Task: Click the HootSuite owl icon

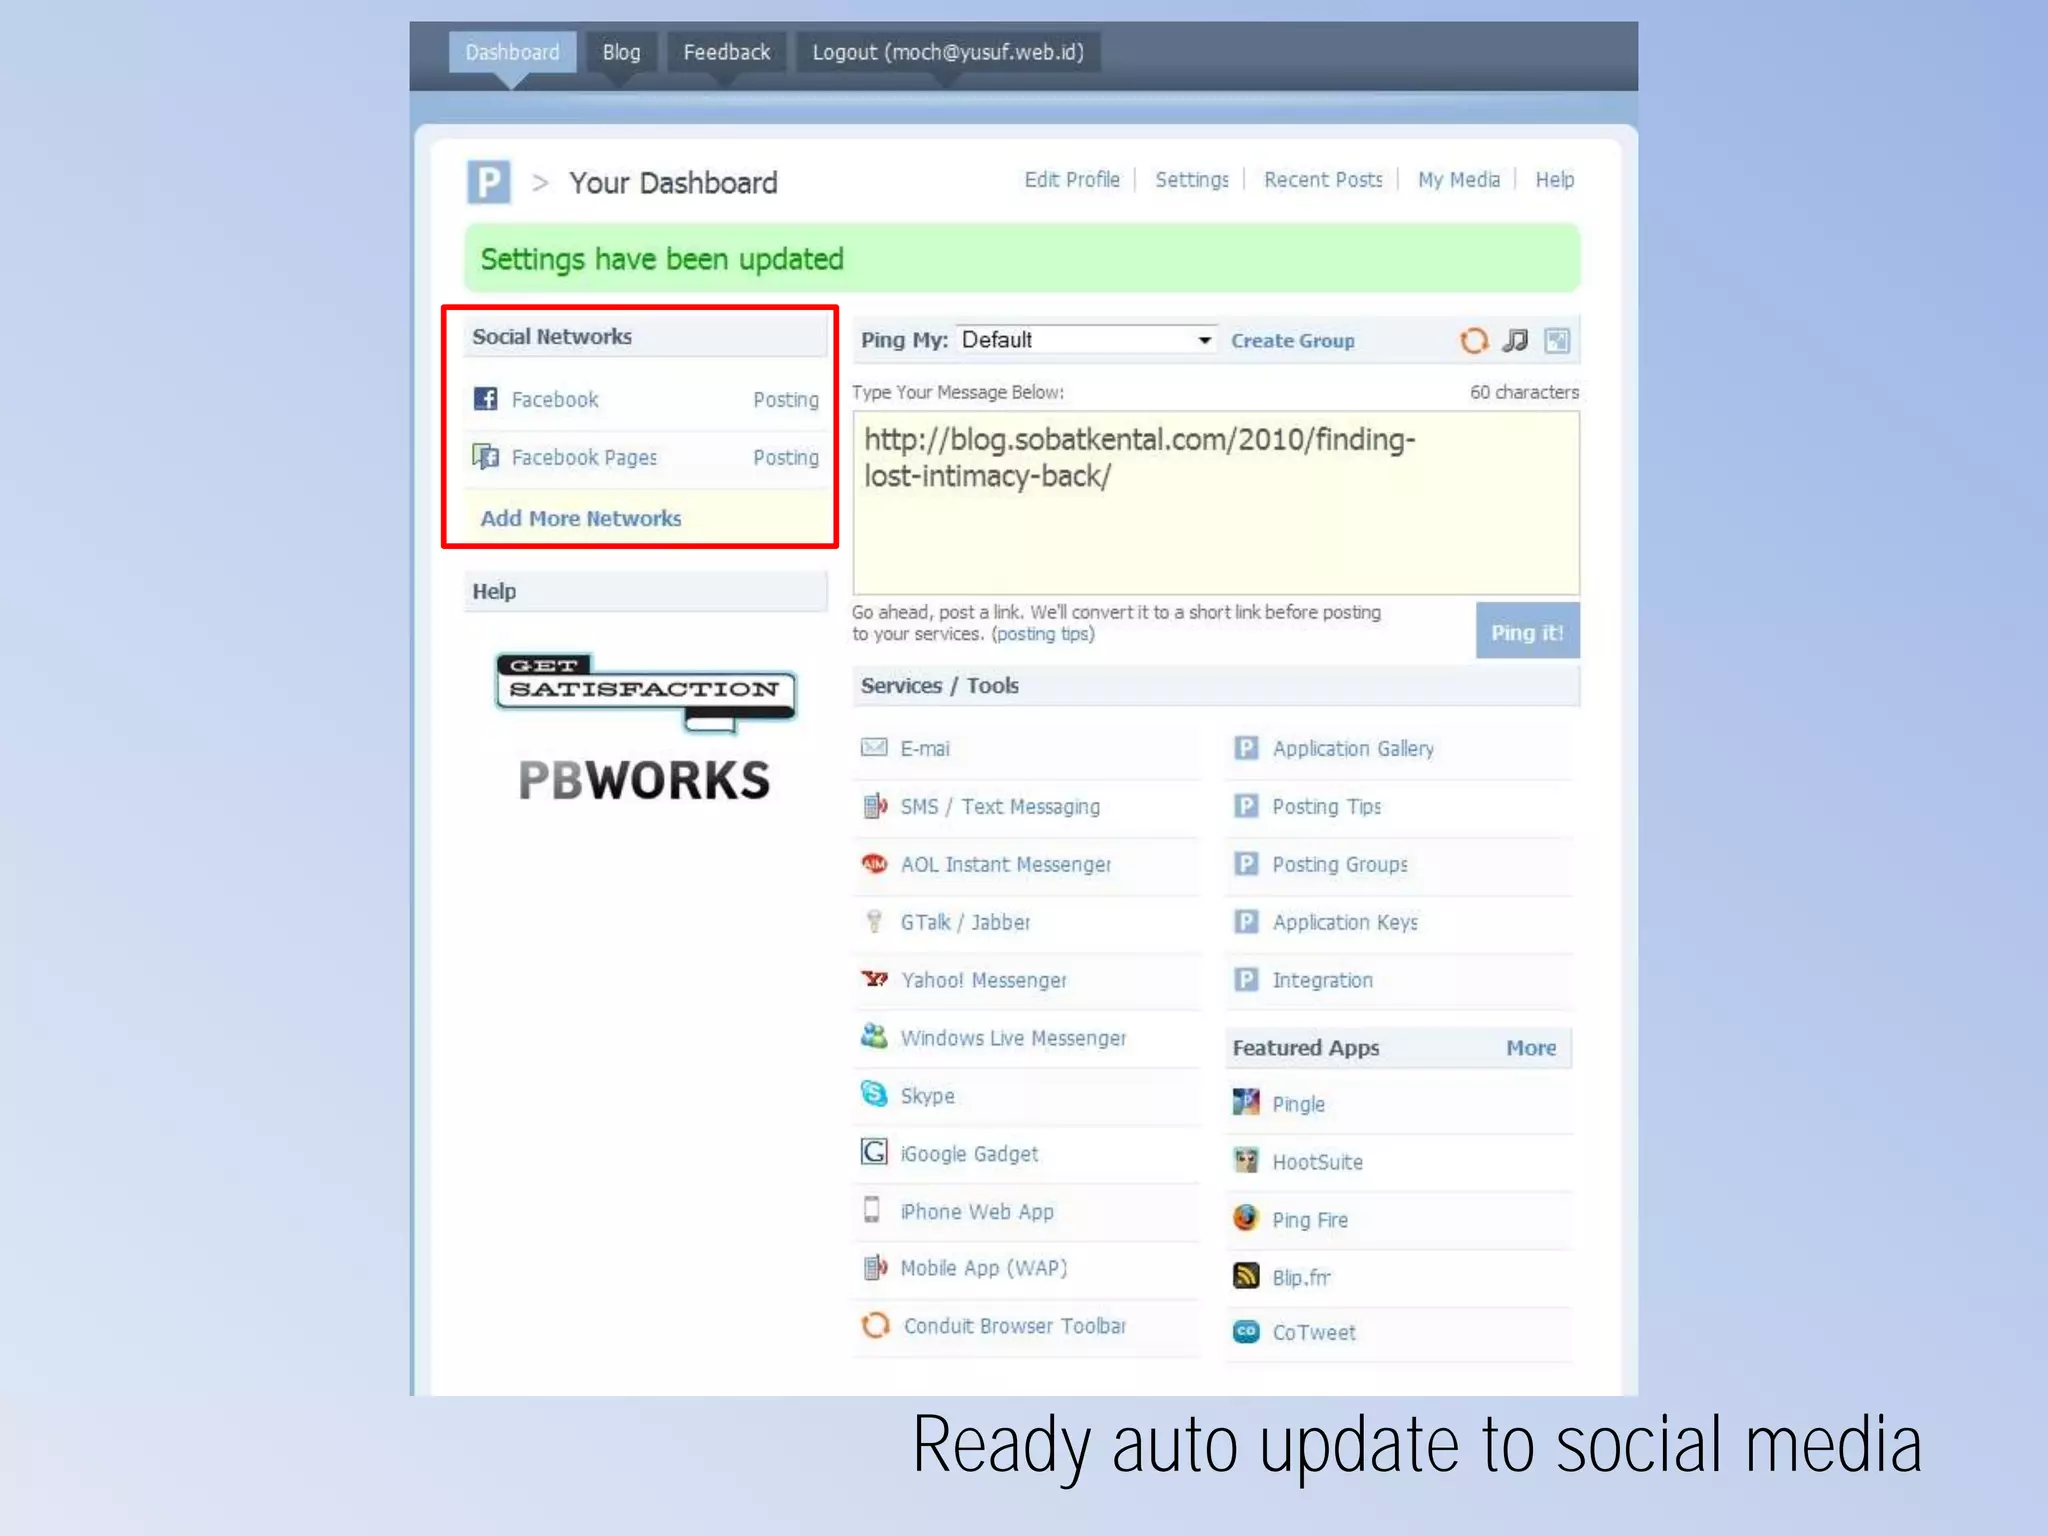Action: coord(1246,1161)
